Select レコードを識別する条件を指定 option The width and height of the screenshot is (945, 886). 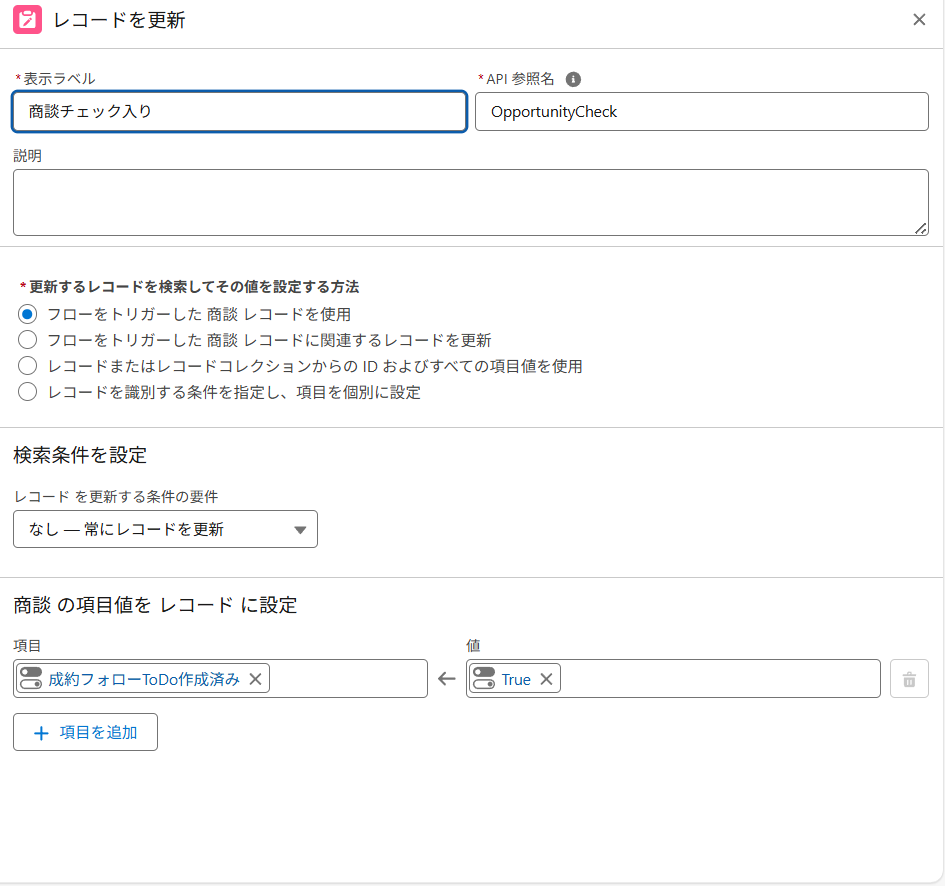28,392
